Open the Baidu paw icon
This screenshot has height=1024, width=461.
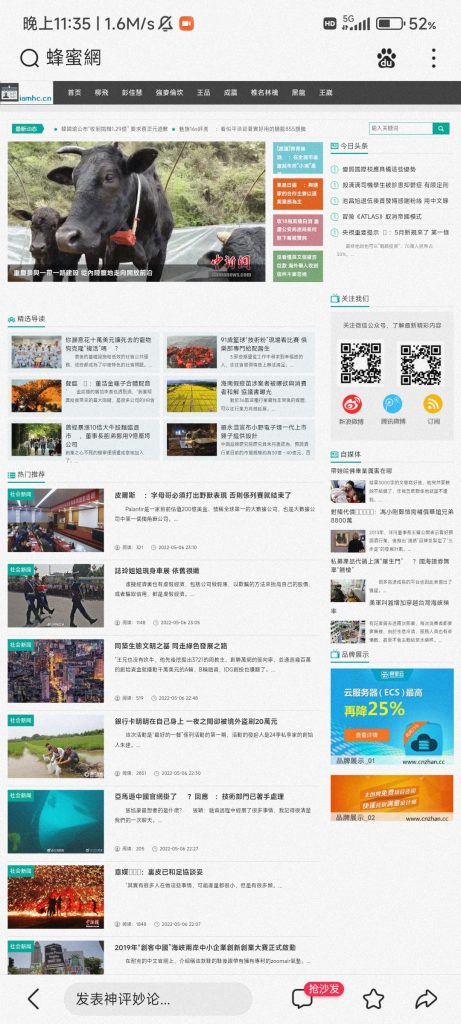pyautogui.click(x=387, y=58)
